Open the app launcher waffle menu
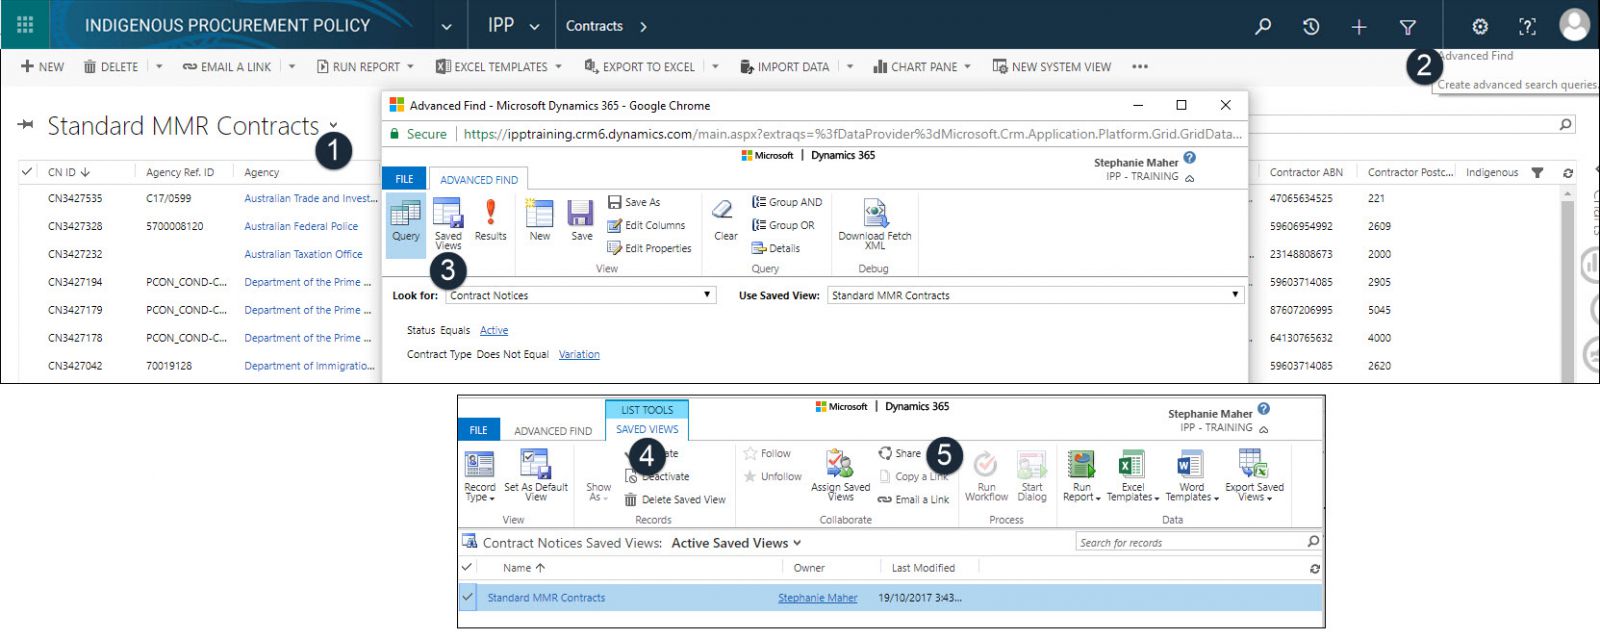 pyautogui.click(x=25, y=25)
